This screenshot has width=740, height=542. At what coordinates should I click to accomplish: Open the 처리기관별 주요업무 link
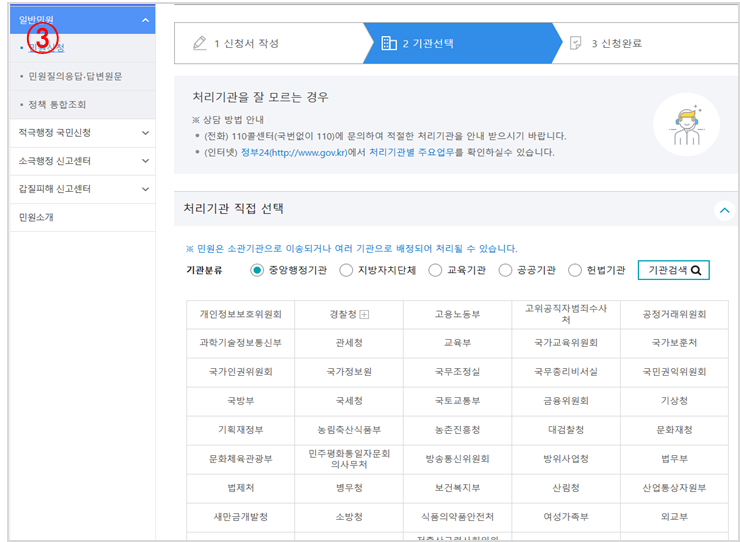(412, 152)
